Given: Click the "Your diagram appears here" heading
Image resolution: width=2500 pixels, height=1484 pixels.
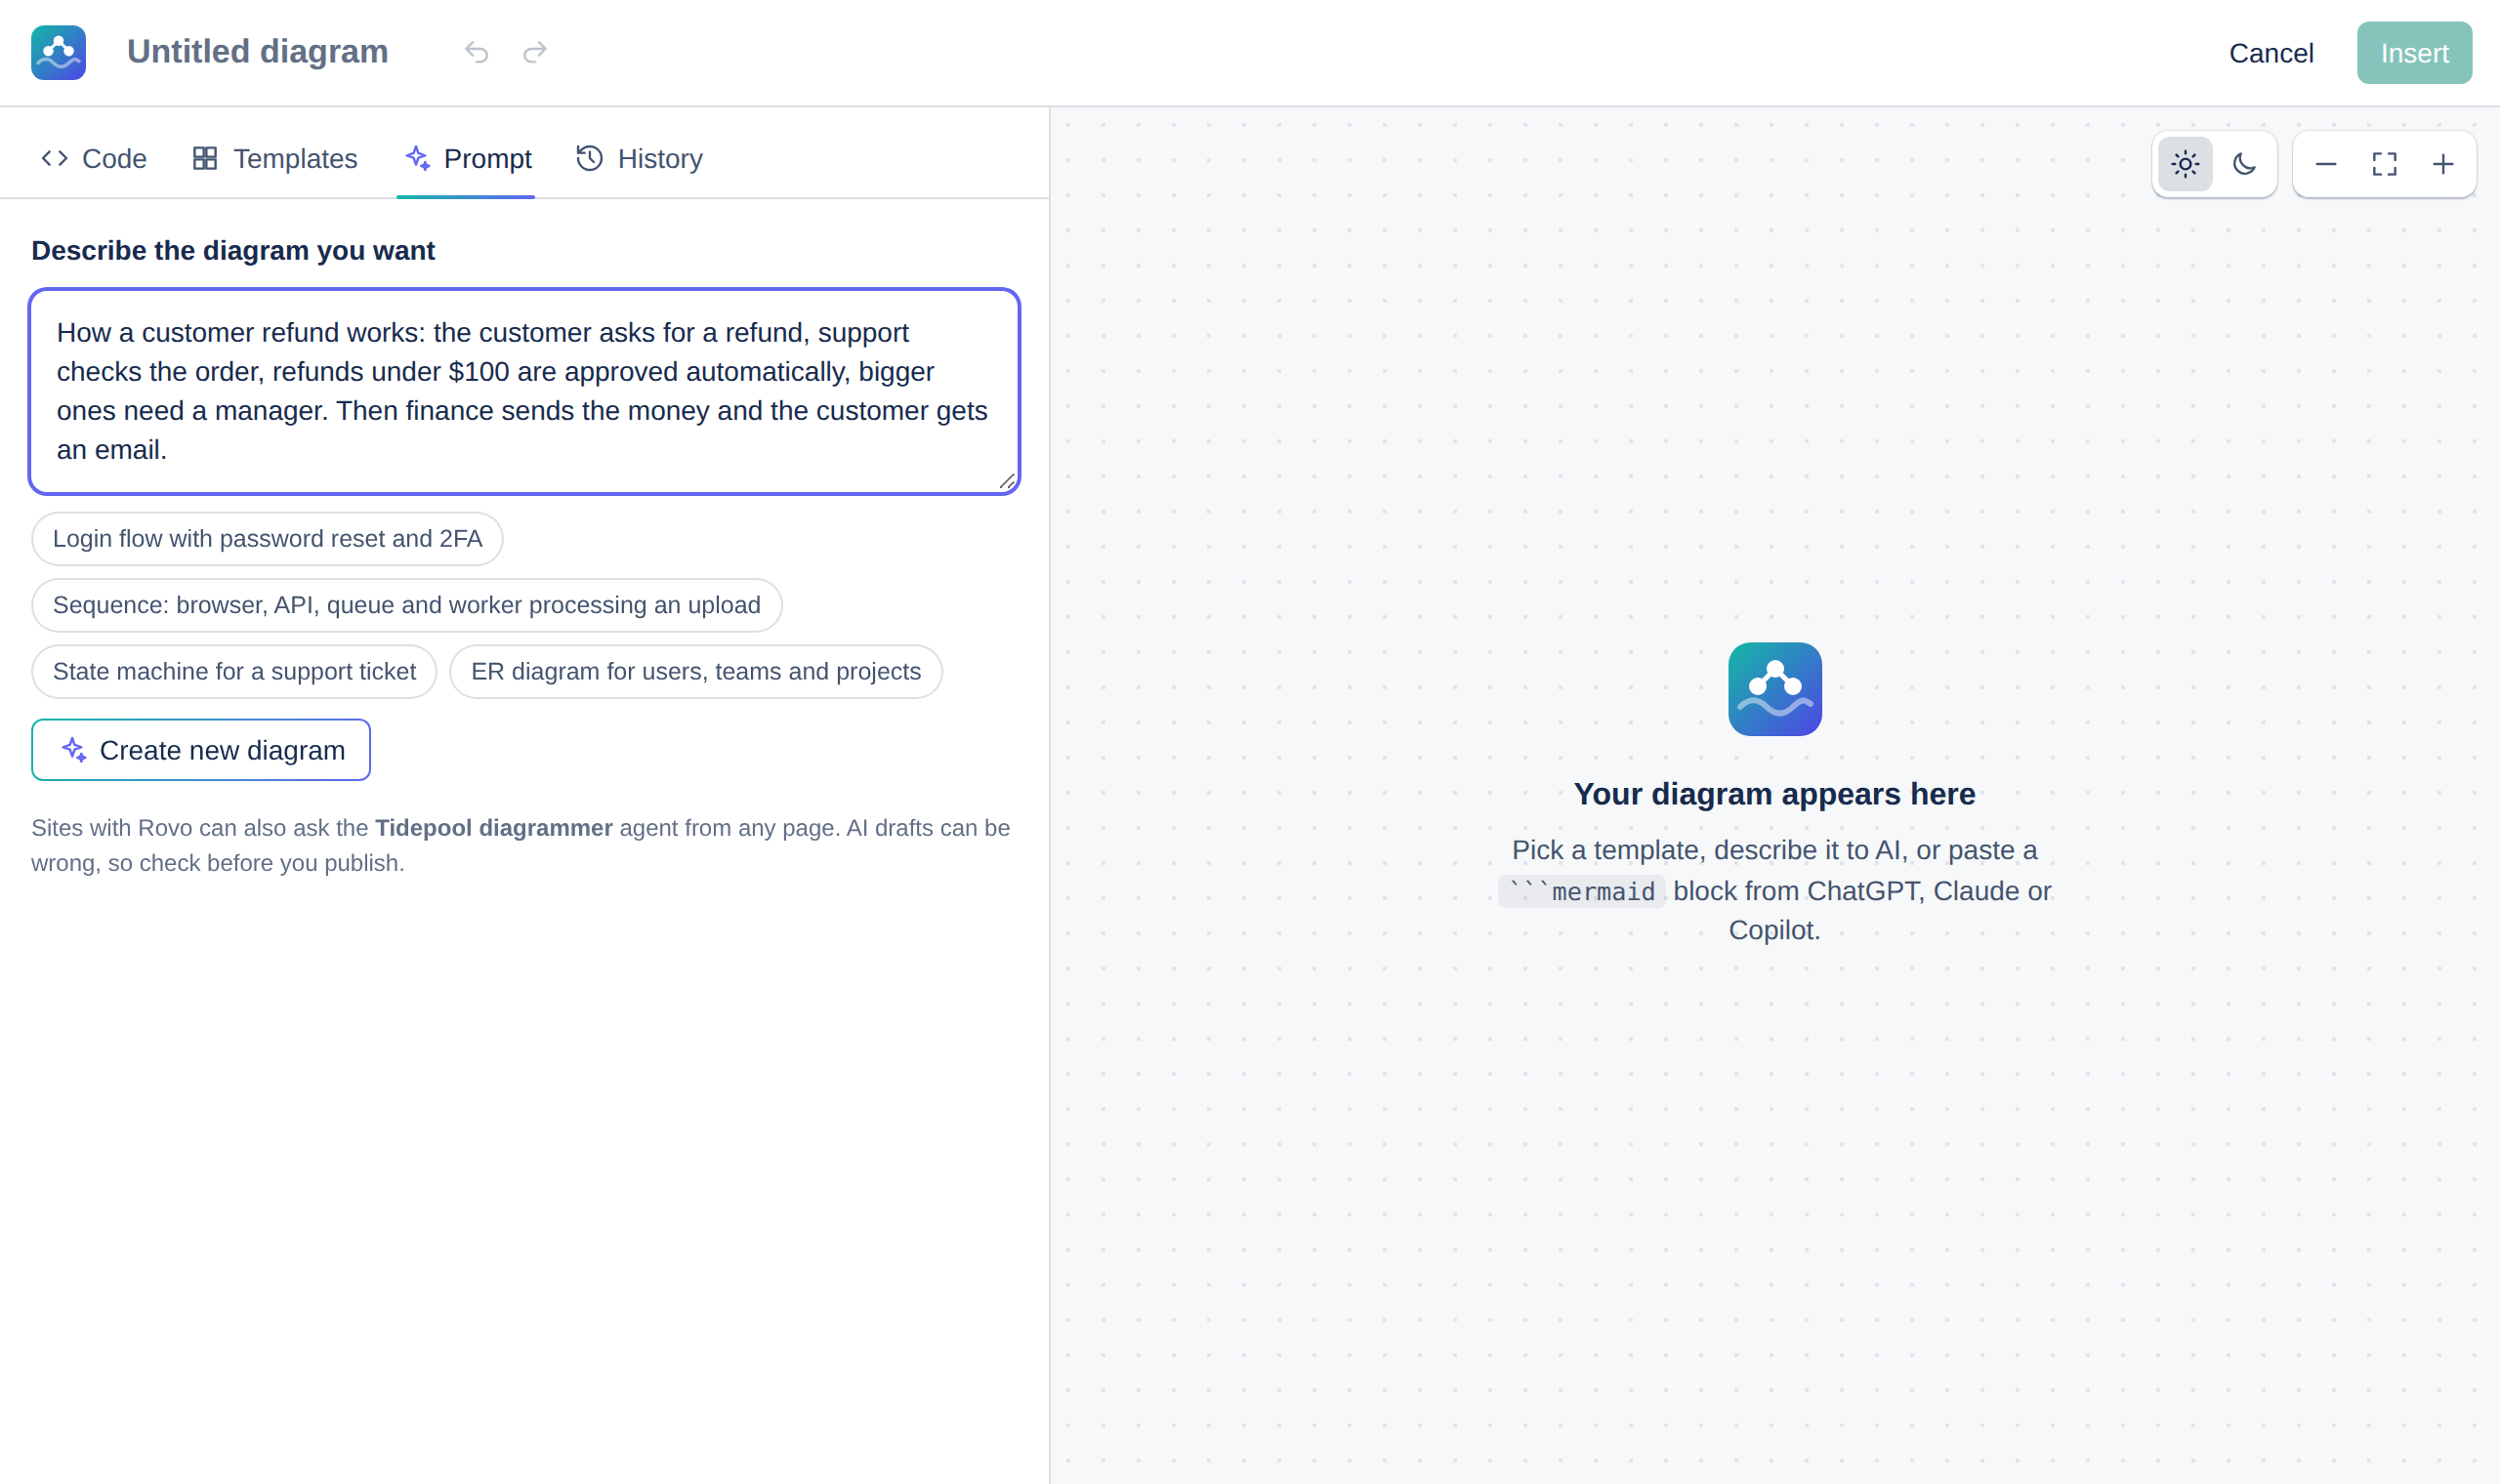Looking at the screenshot, I should [x=1775, y=794].
